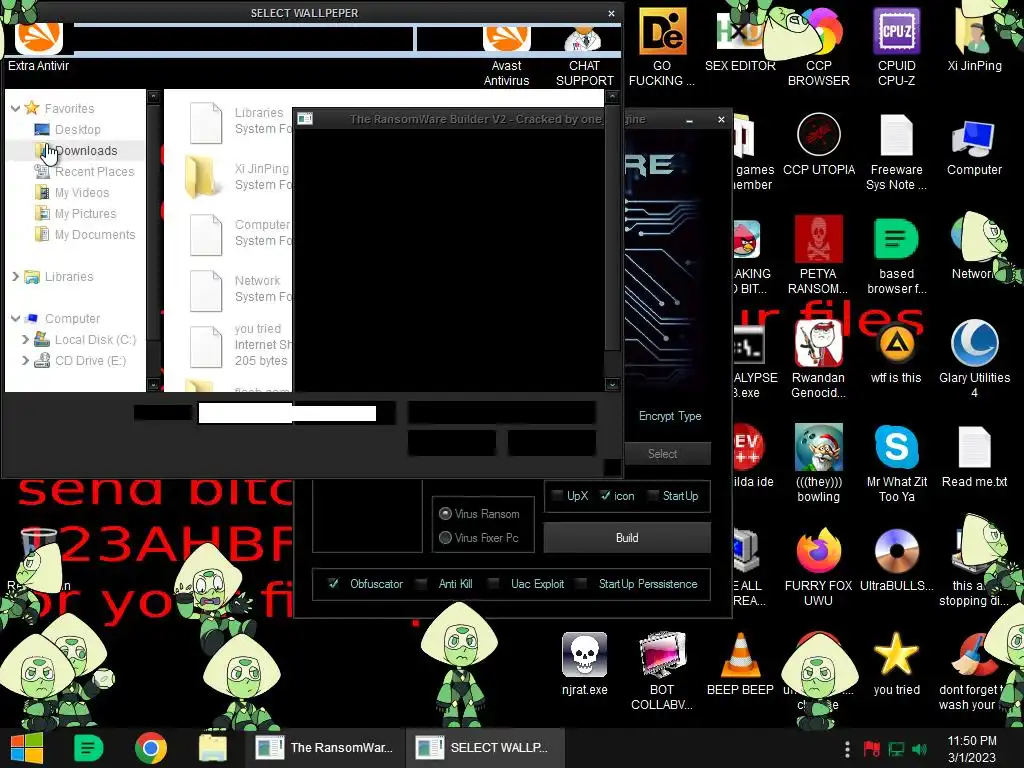The width and height of the screenshot is (1024, 768).
Task: Expand the Local Disk (C:) node
Action: 25,339
